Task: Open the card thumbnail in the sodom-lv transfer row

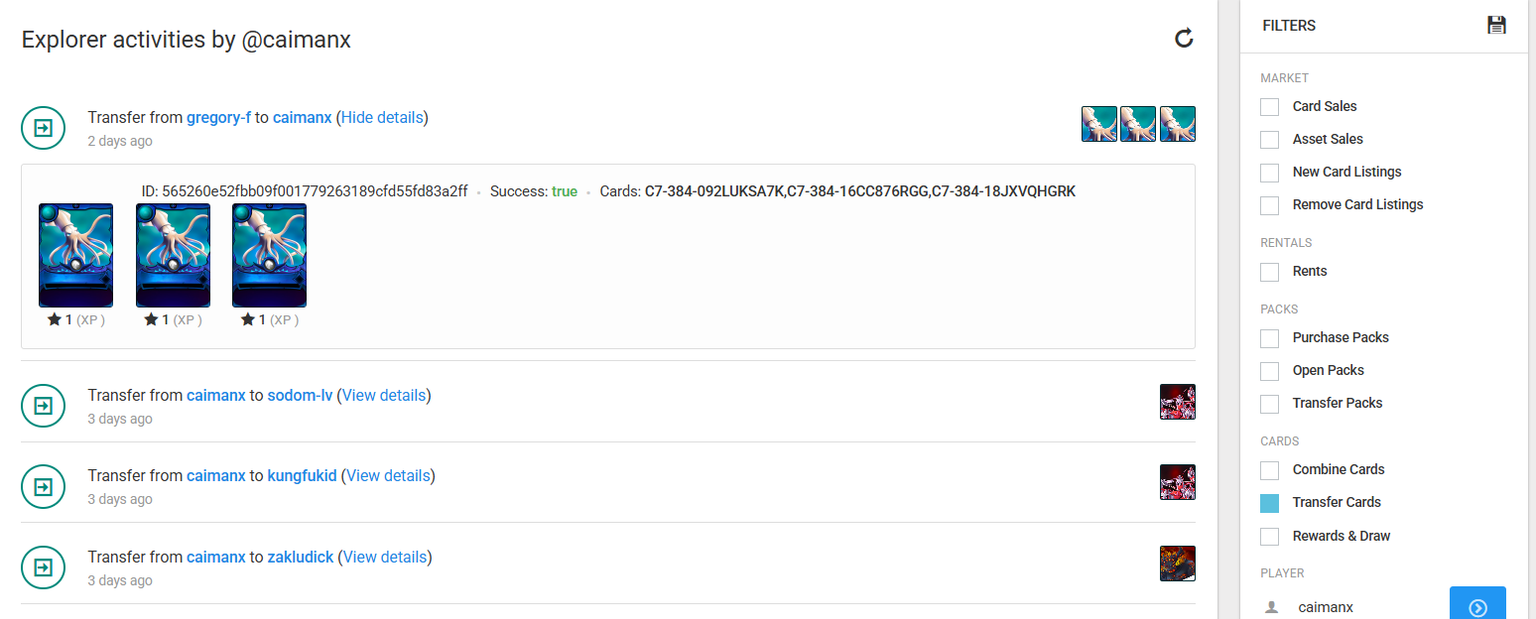Action: click(1178, 402)
